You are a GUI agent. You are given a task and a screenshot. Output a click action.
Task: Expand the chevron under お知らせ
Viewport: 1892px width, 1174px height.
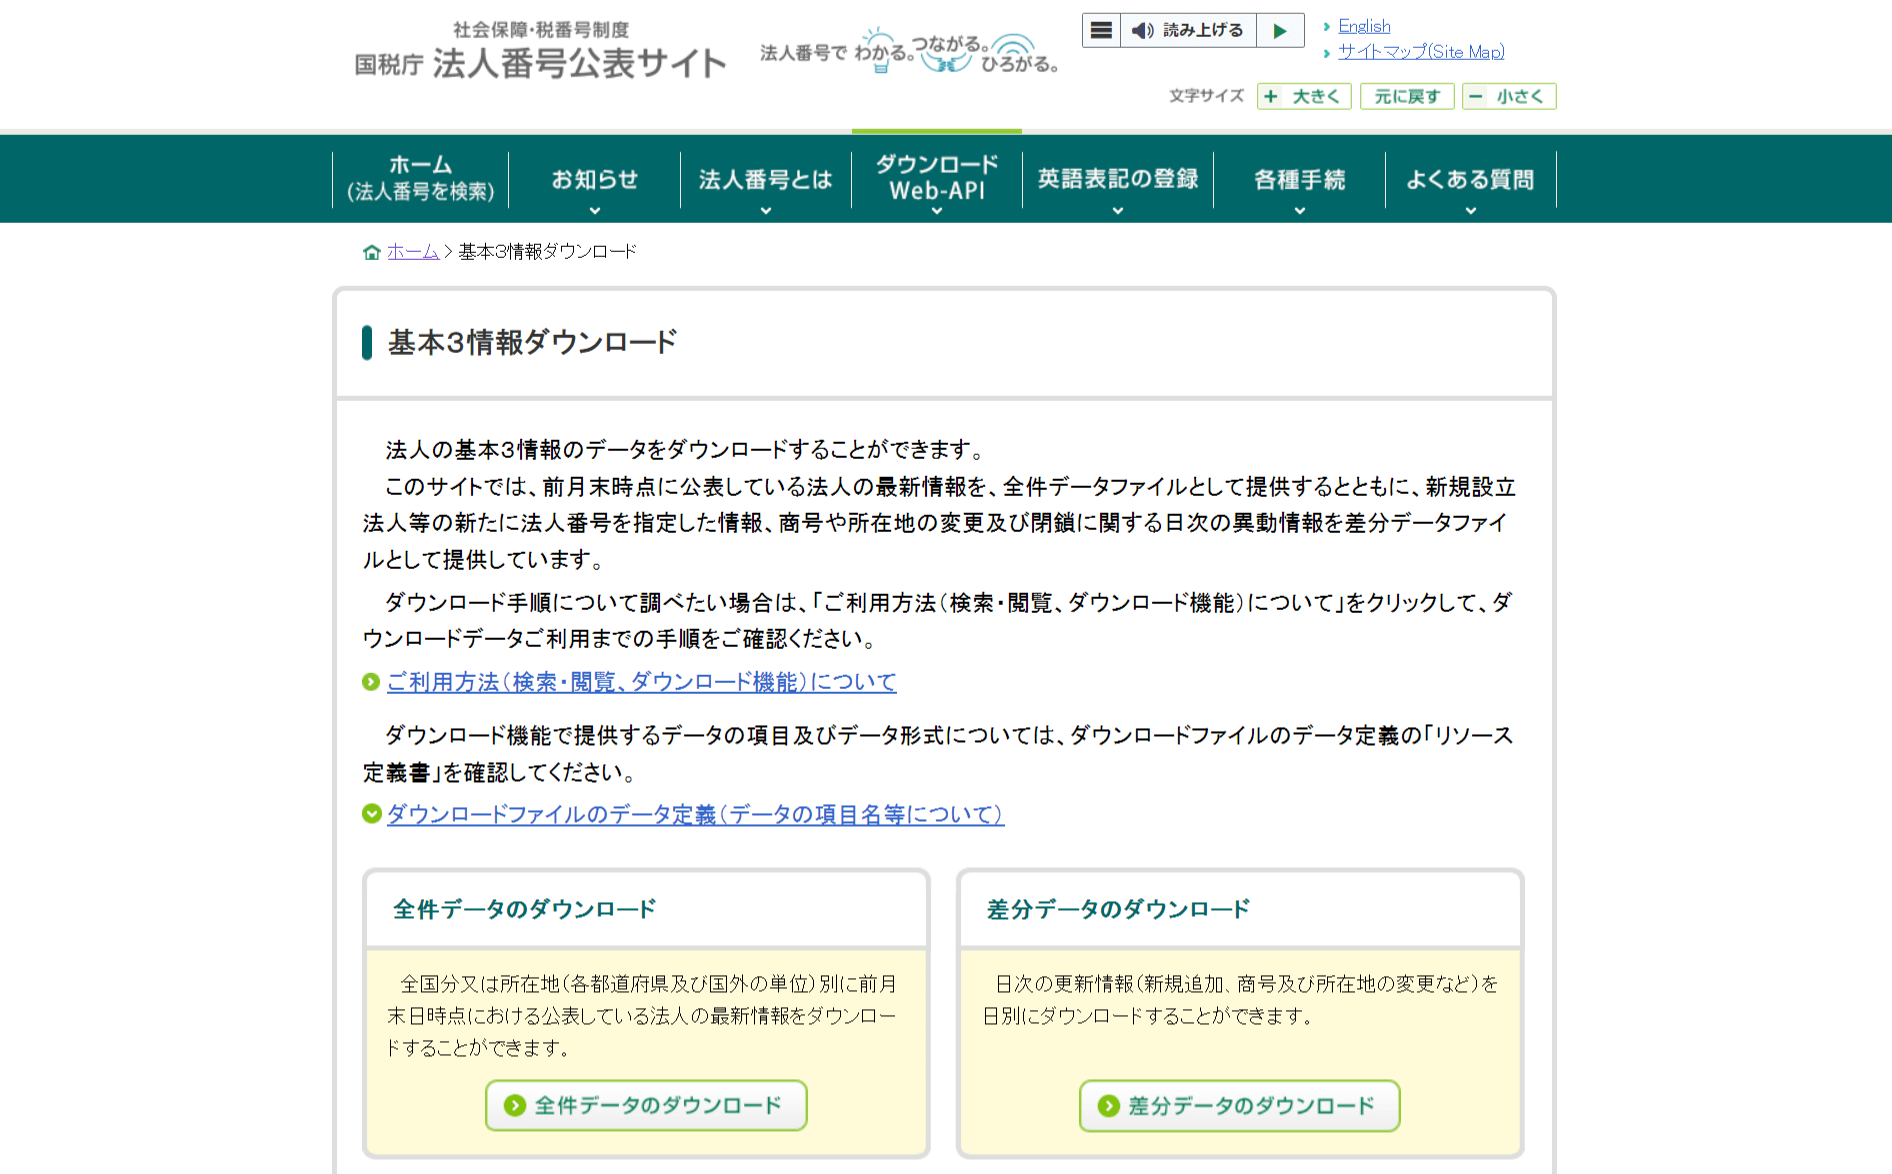point(595,211)
